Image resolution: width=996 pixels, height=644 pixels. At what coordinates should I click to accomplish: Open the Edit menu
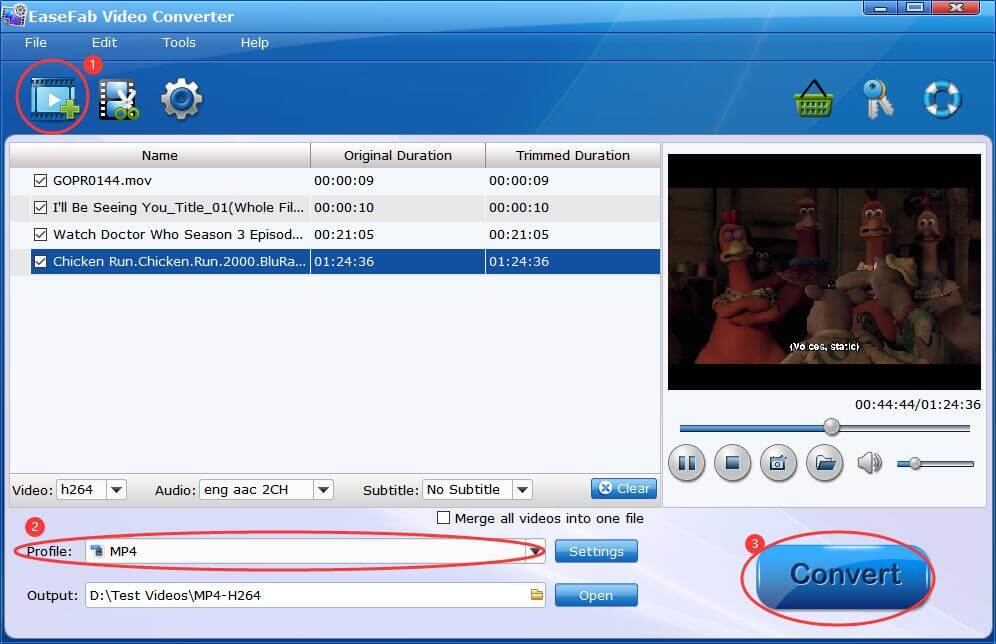pos(103,43)
